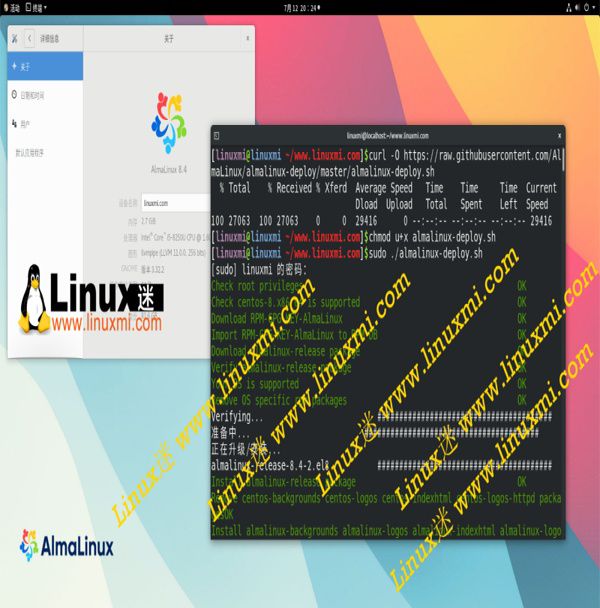600x608 pixels.
Task: Click the terminal title bar text
Action: pos(387,136)
